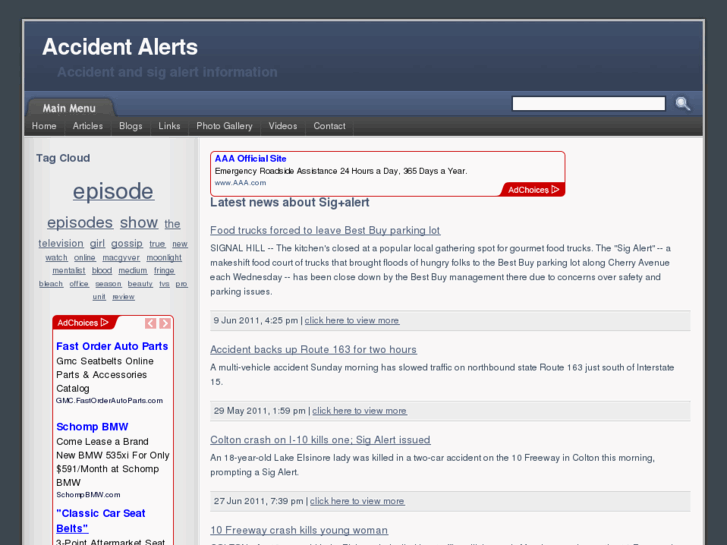Click the 'fringe' tag
The image size is (727, 545).
coord(164,270)
